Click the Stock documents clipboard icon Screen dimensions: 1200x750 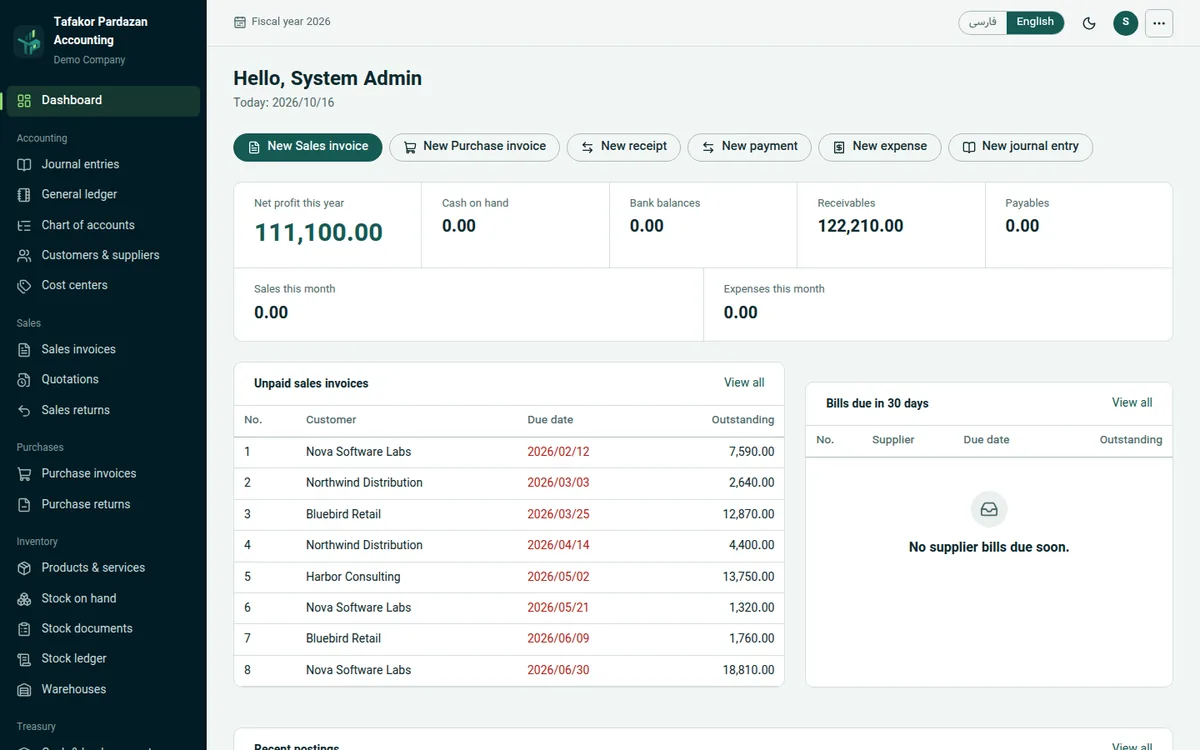point(24,629)
